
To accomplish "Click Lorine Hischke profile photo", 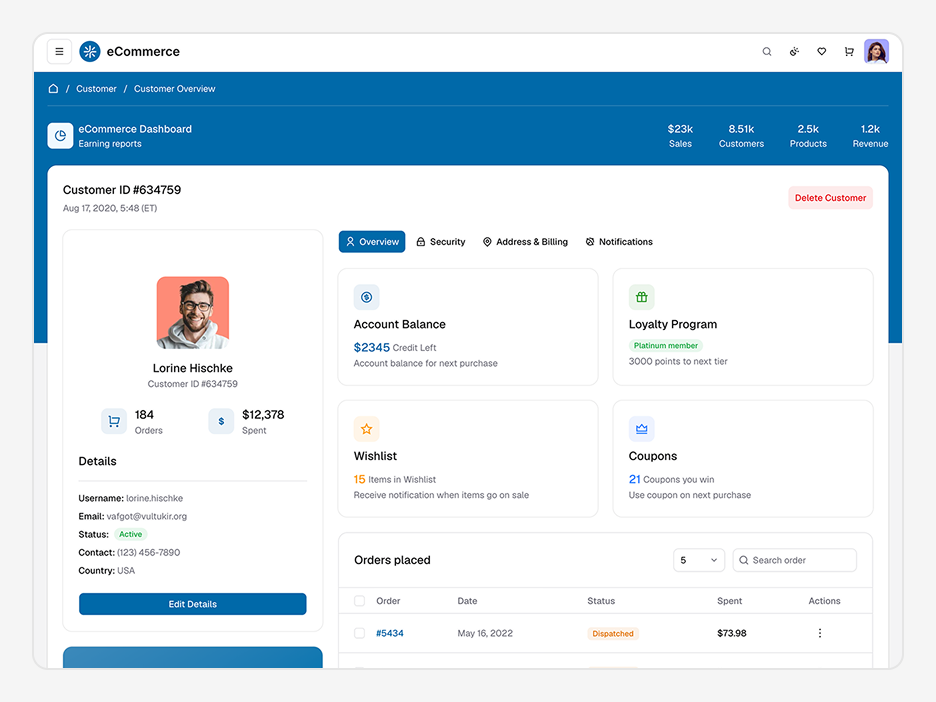I will [x=193, y=312].
